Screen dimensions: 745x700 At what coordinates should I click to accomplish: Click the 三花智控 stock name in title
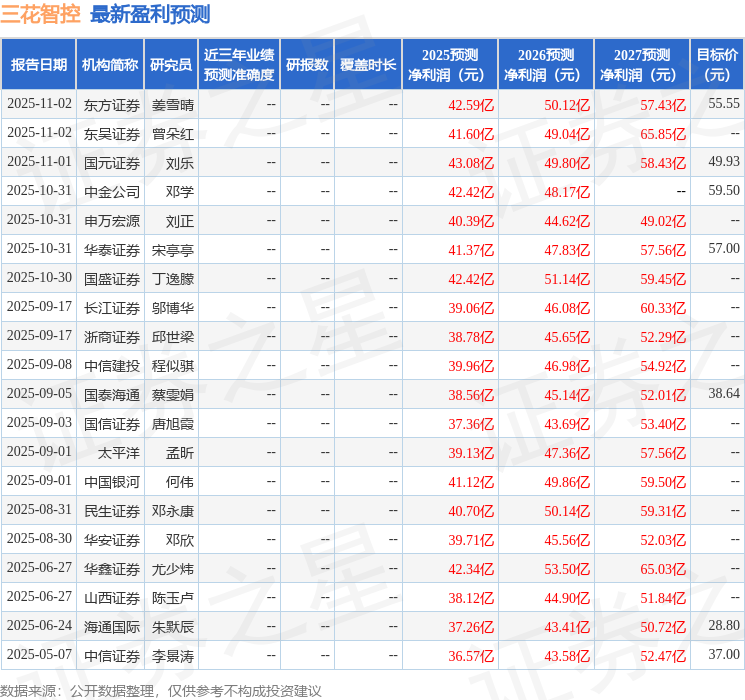click(x=41, y=14)
